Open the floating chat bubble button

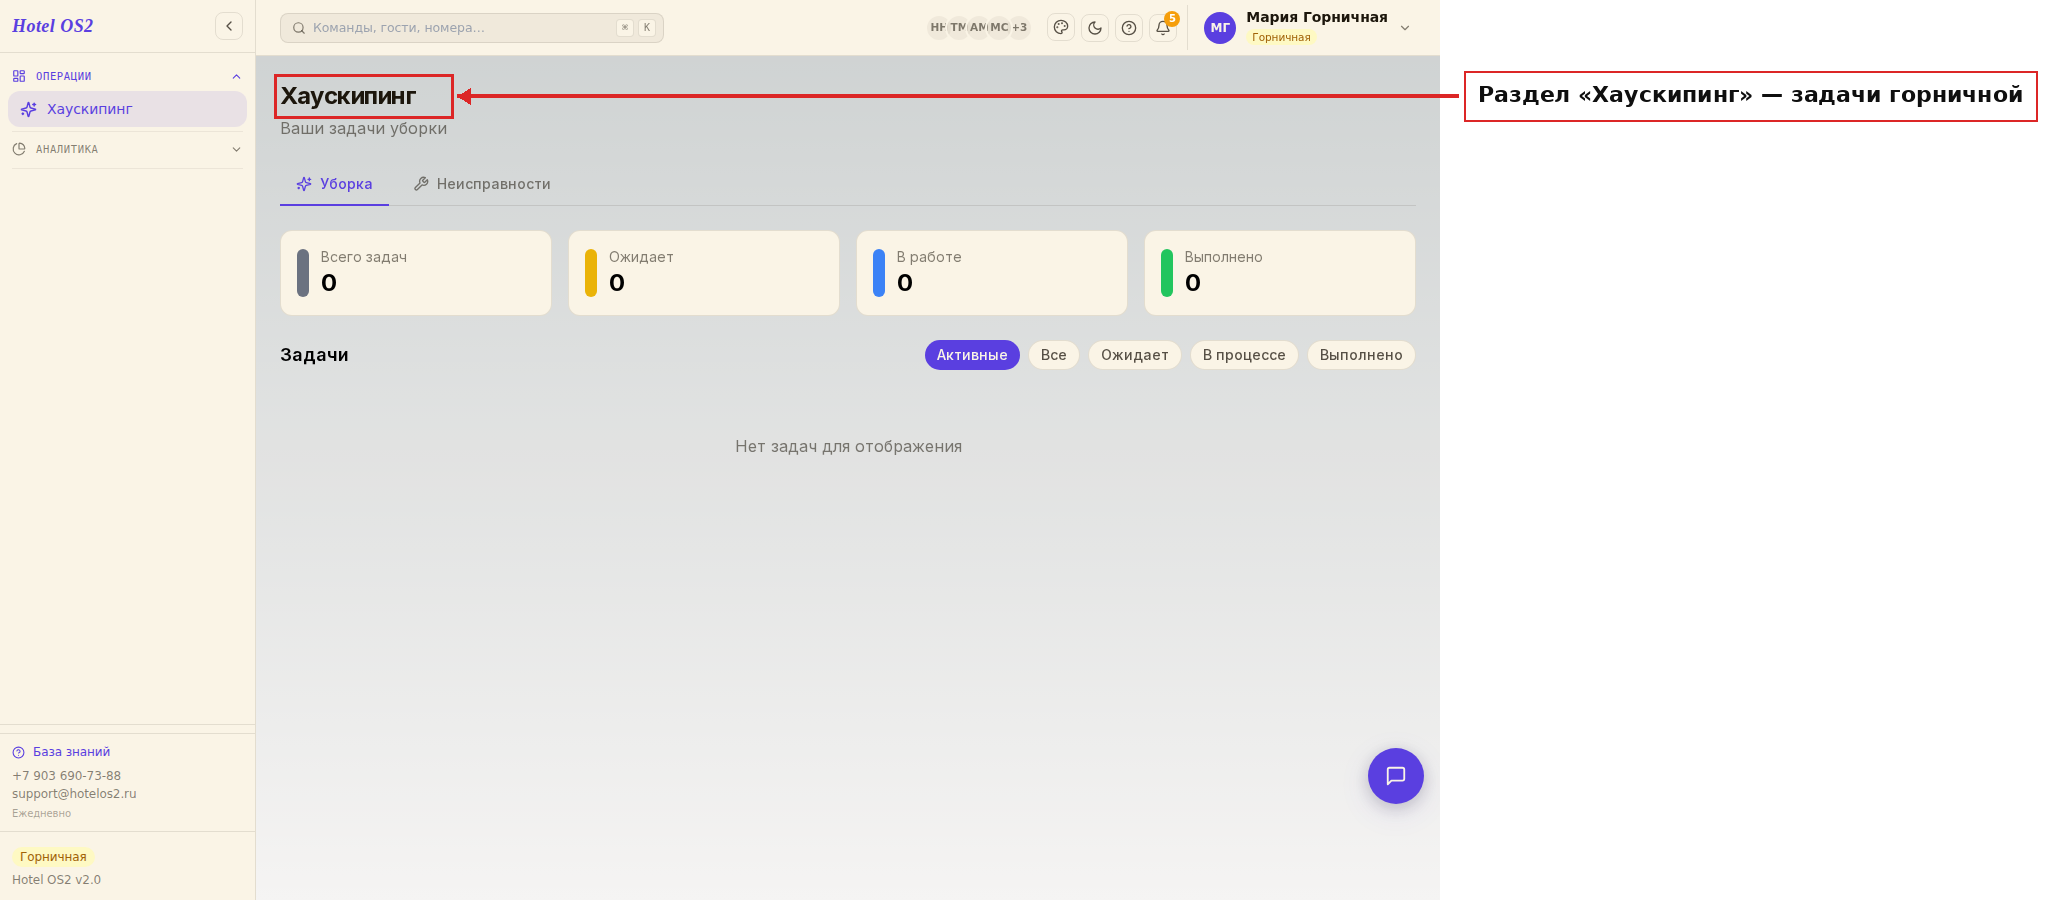pos(1396,776)
